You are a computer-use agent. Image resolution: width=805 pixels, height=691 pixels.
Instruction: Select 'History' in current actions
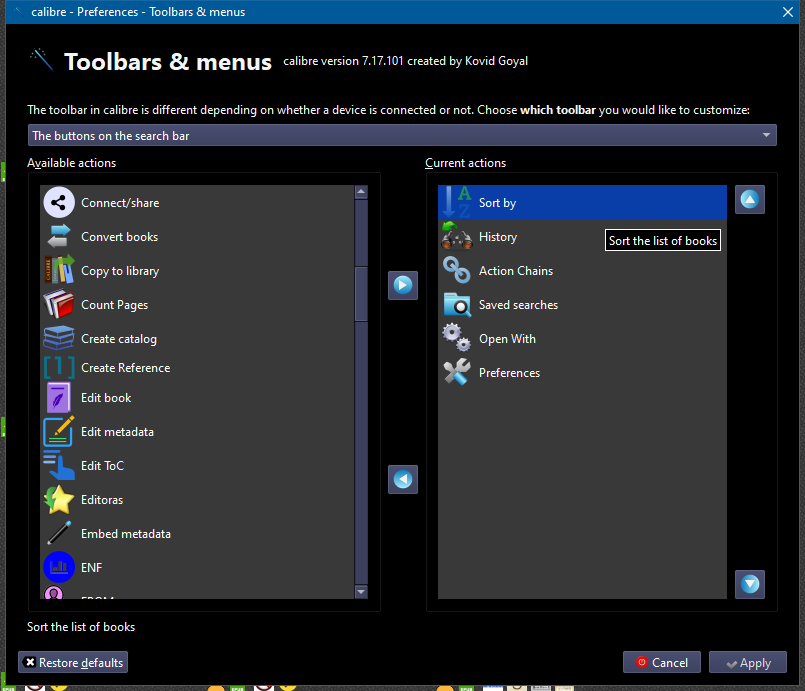click(x=582, y=236)
